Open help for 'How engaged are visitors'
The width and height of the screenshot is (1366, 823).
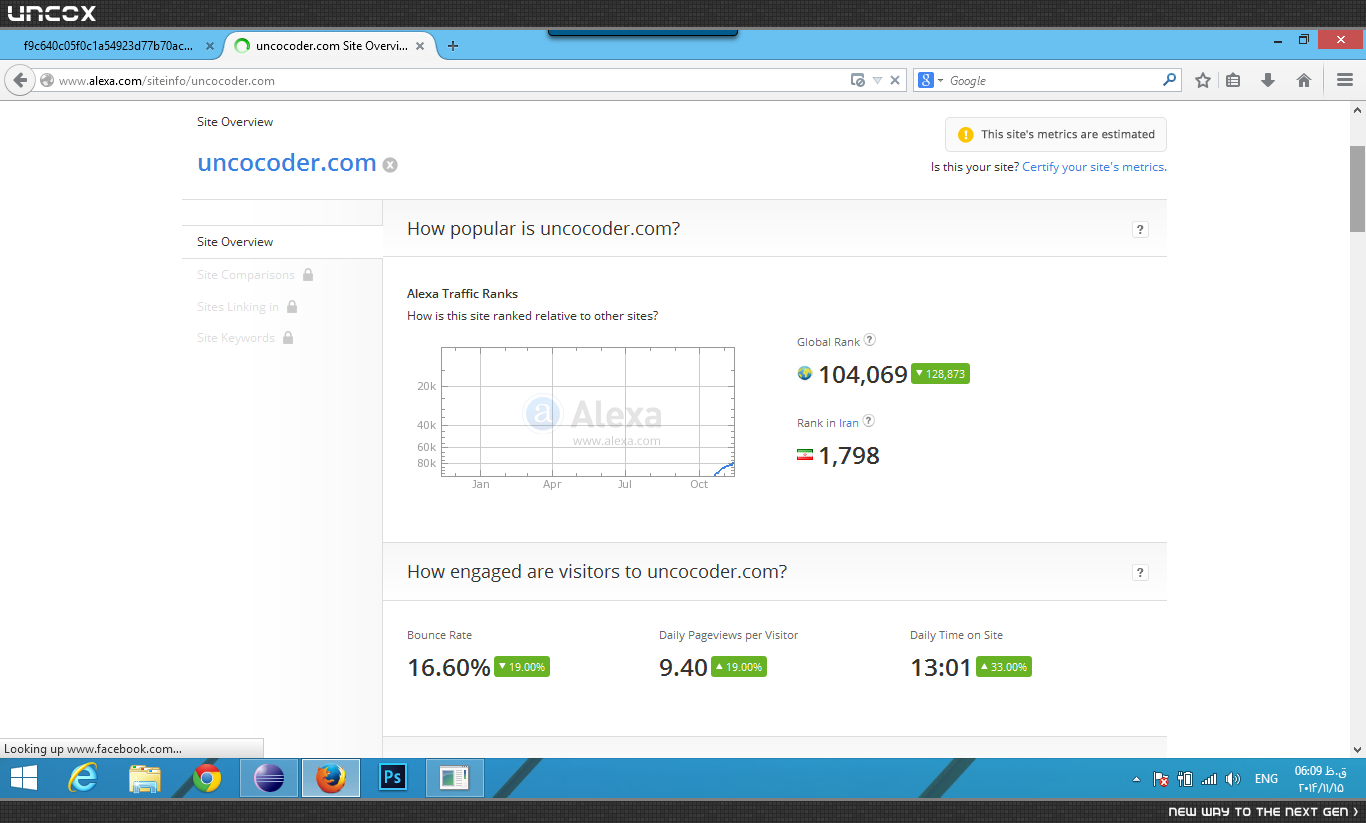[1140, 573]
